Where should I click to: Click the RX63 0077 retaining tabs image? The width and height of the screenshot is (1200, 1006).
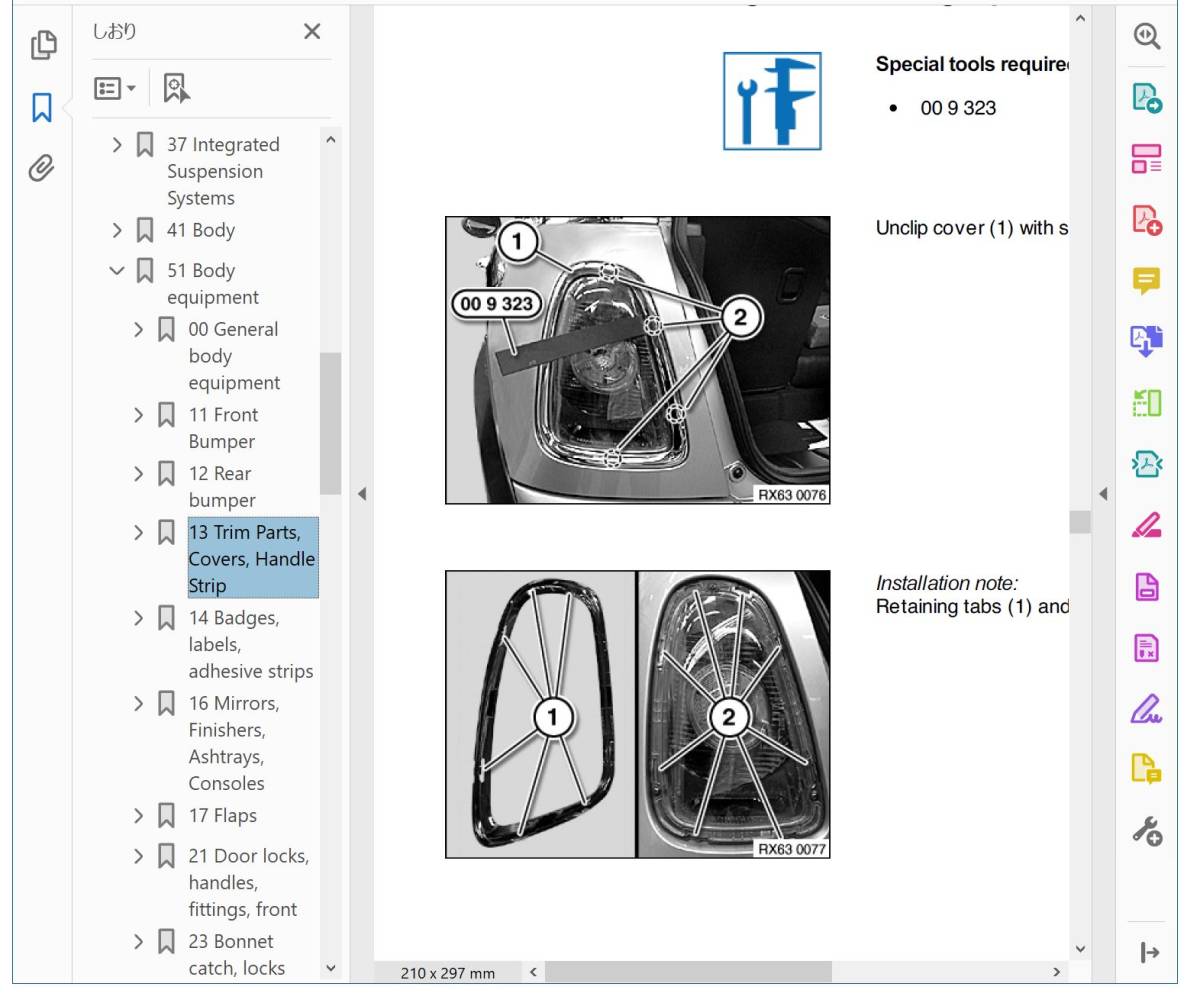click(637, 714)
